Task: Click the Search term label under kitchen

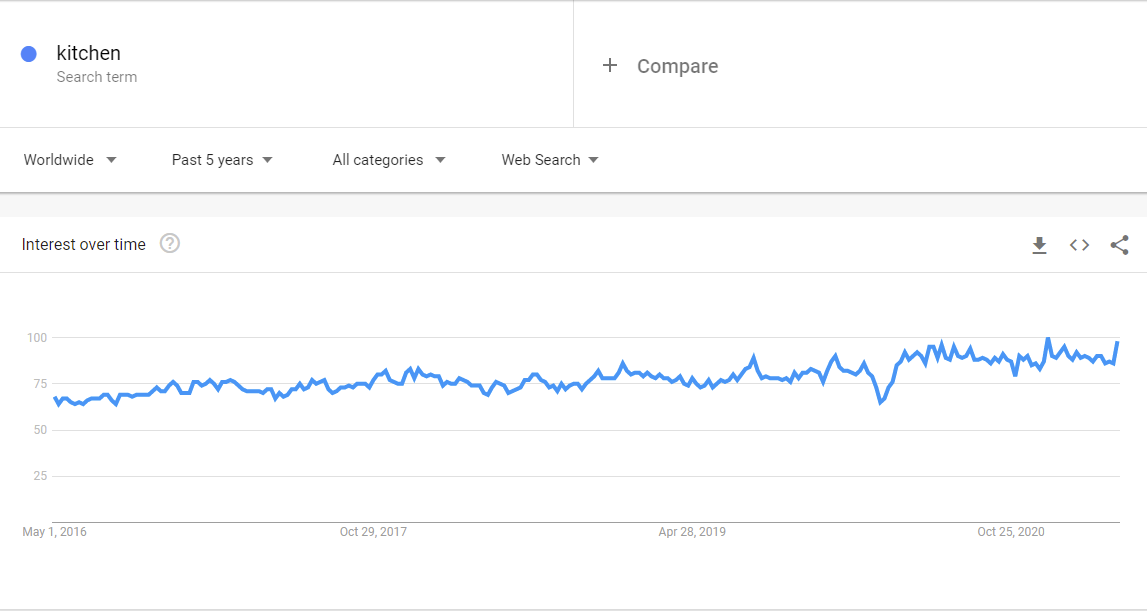Action: coord(97,77)
